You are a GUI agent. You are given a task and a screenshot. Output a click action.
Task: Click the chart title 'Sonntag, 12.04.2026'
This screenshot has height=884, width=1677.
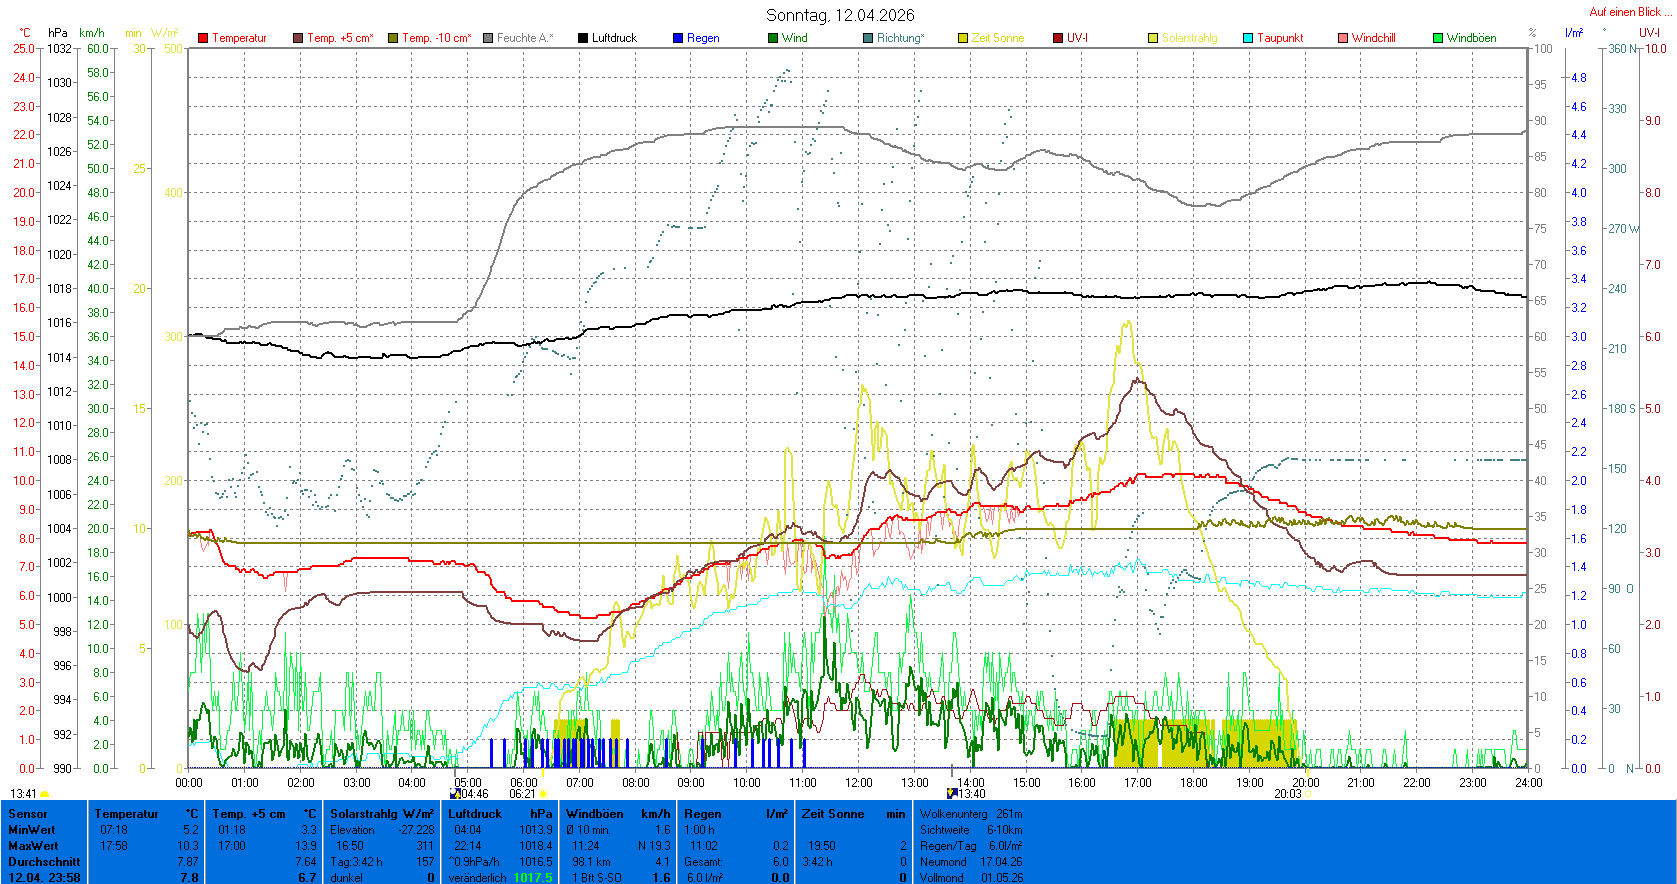pos(840,15)
